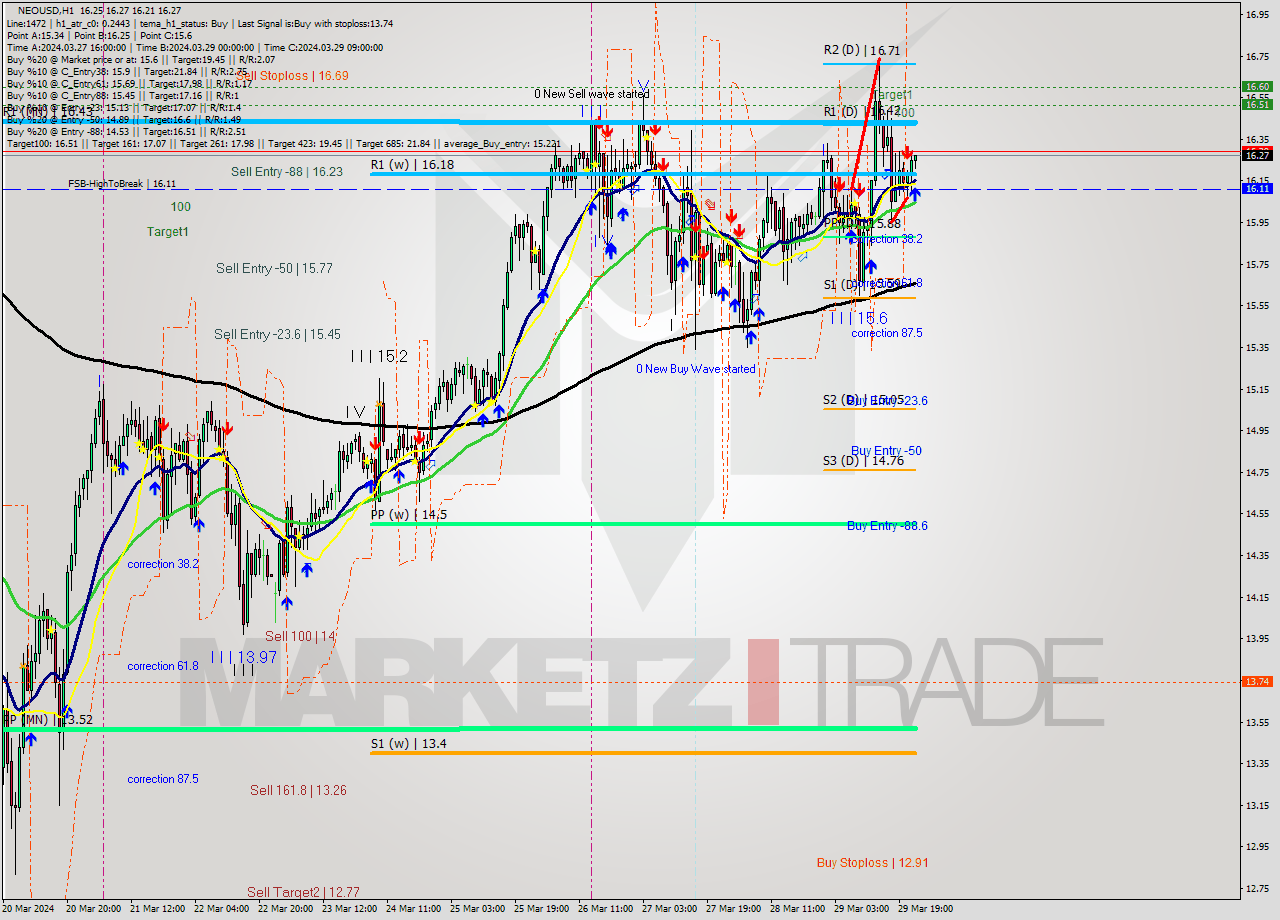Click the 12.75 price axis value

[x=1257, y=888]
